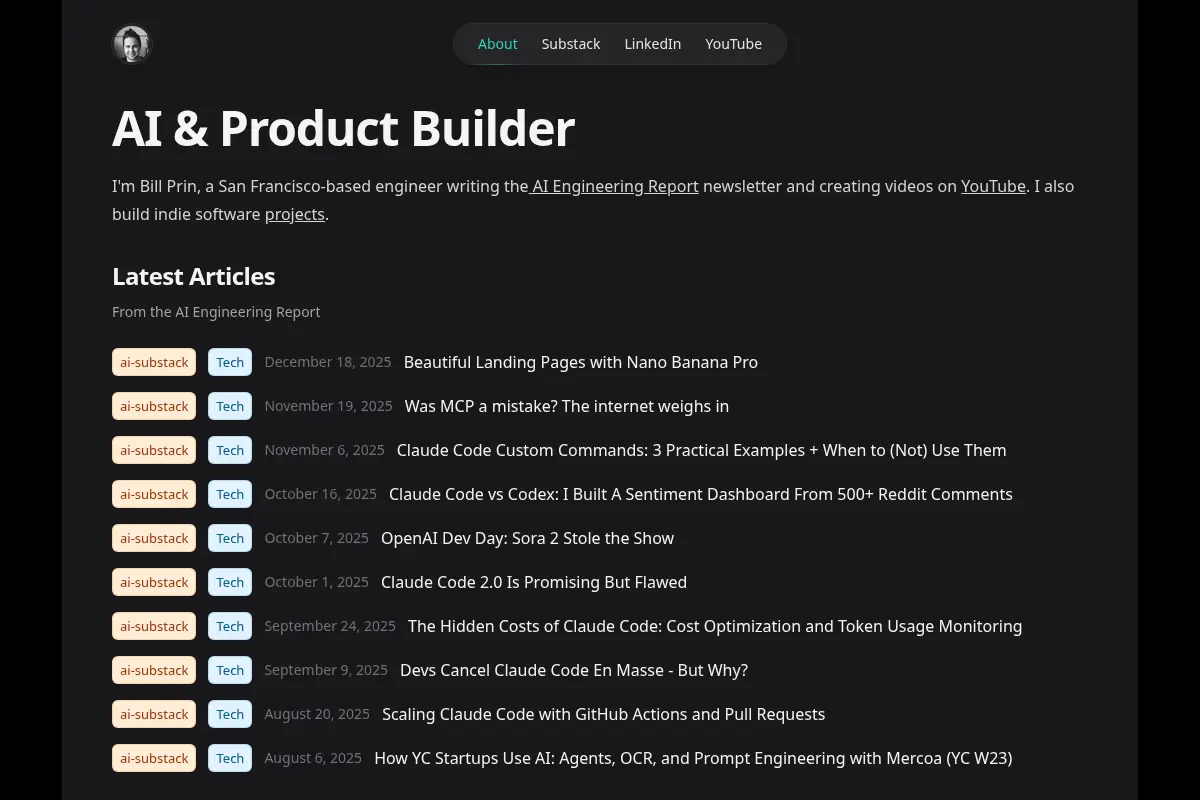The height and width of the screenshot is (800, 1200).
Task: Click the date November 6, 2025
Action: click(x=324, y=450)
